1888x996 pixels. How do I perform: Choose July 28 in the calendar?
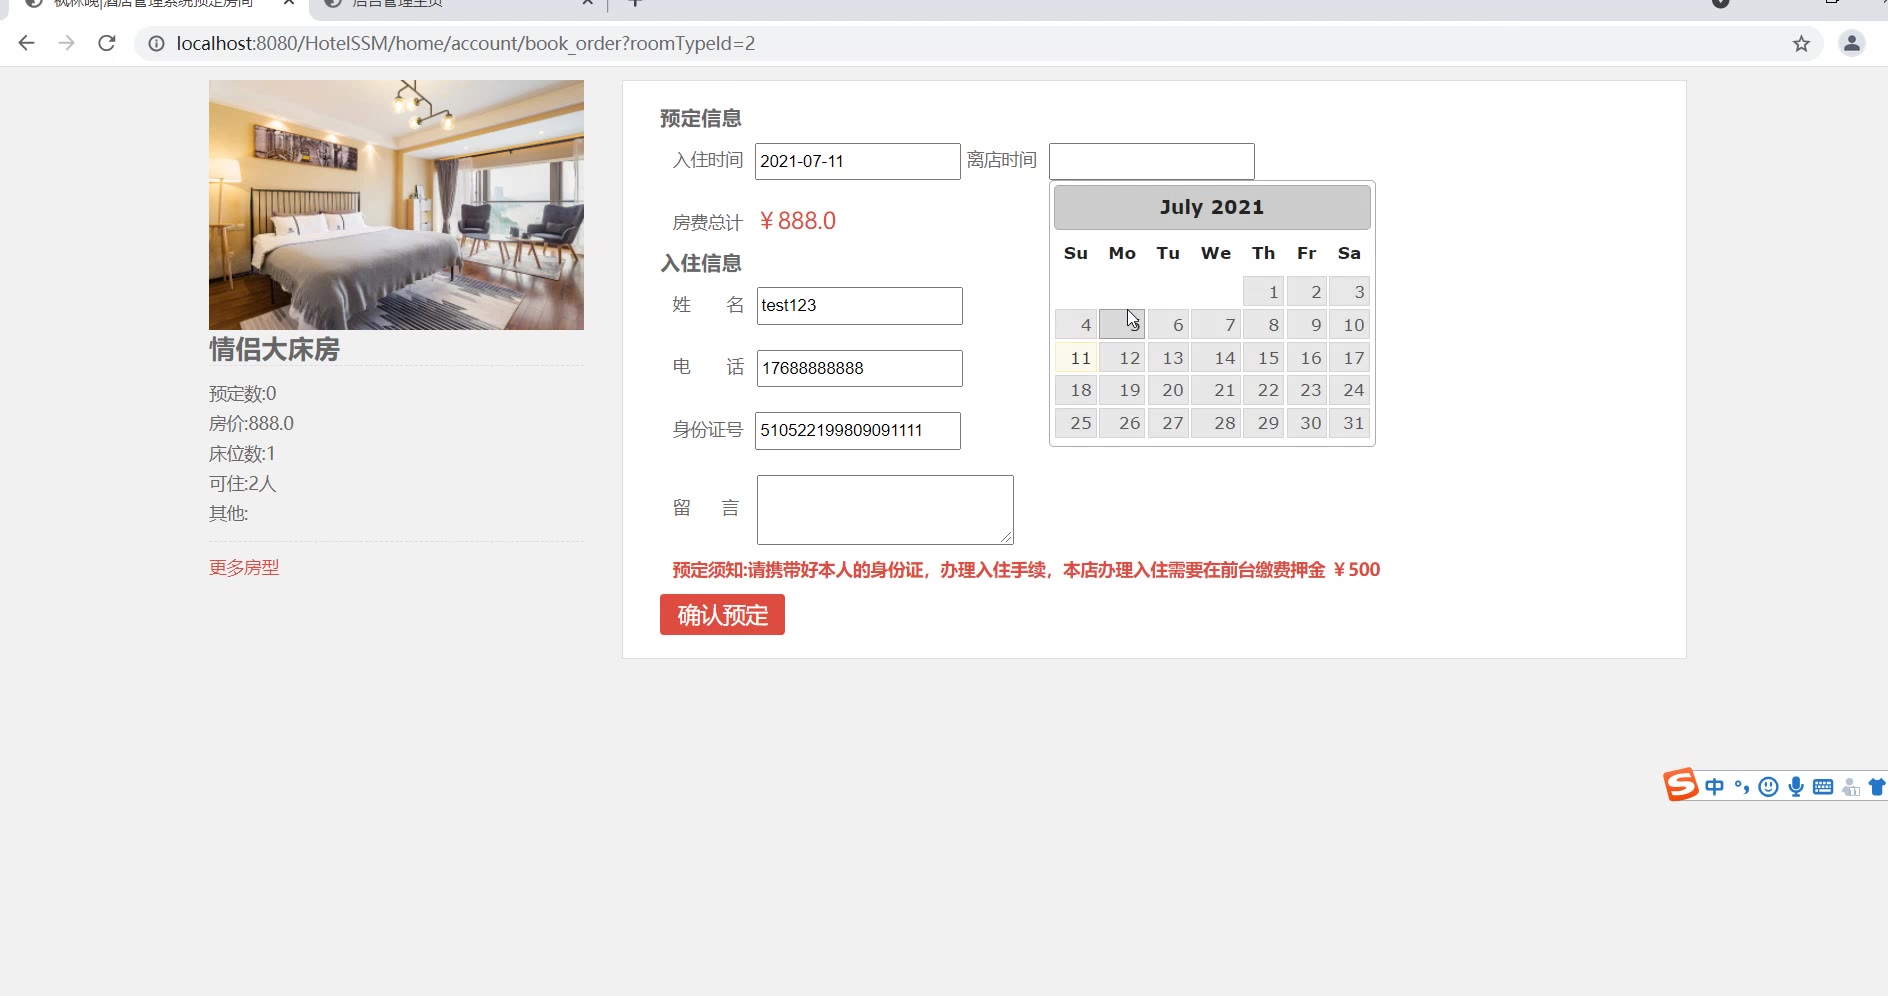point(1215,423)
